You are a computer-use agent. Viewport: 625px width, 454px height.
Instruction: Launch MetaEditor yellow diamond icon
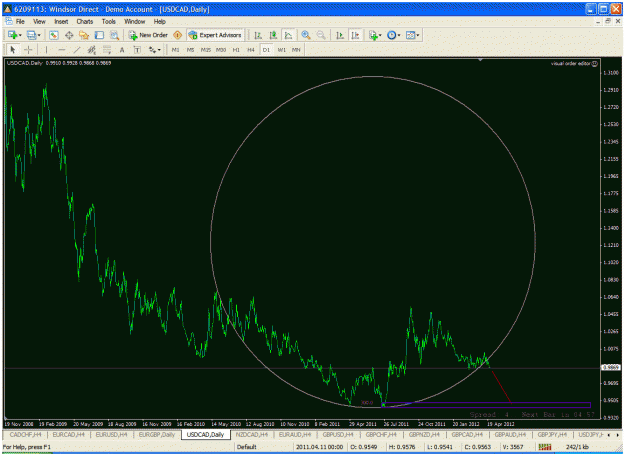pyautogui.click(x=178, y=35)
